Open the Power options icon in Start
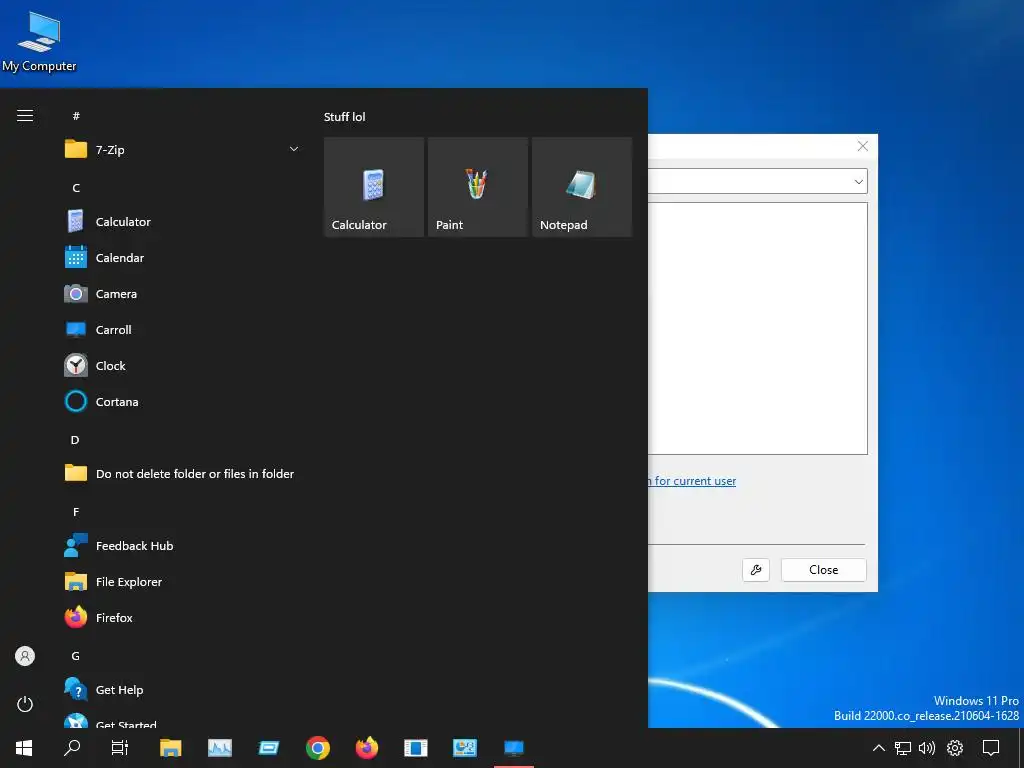The height and width of the screenshot is (768, 1024). [25, 704]
